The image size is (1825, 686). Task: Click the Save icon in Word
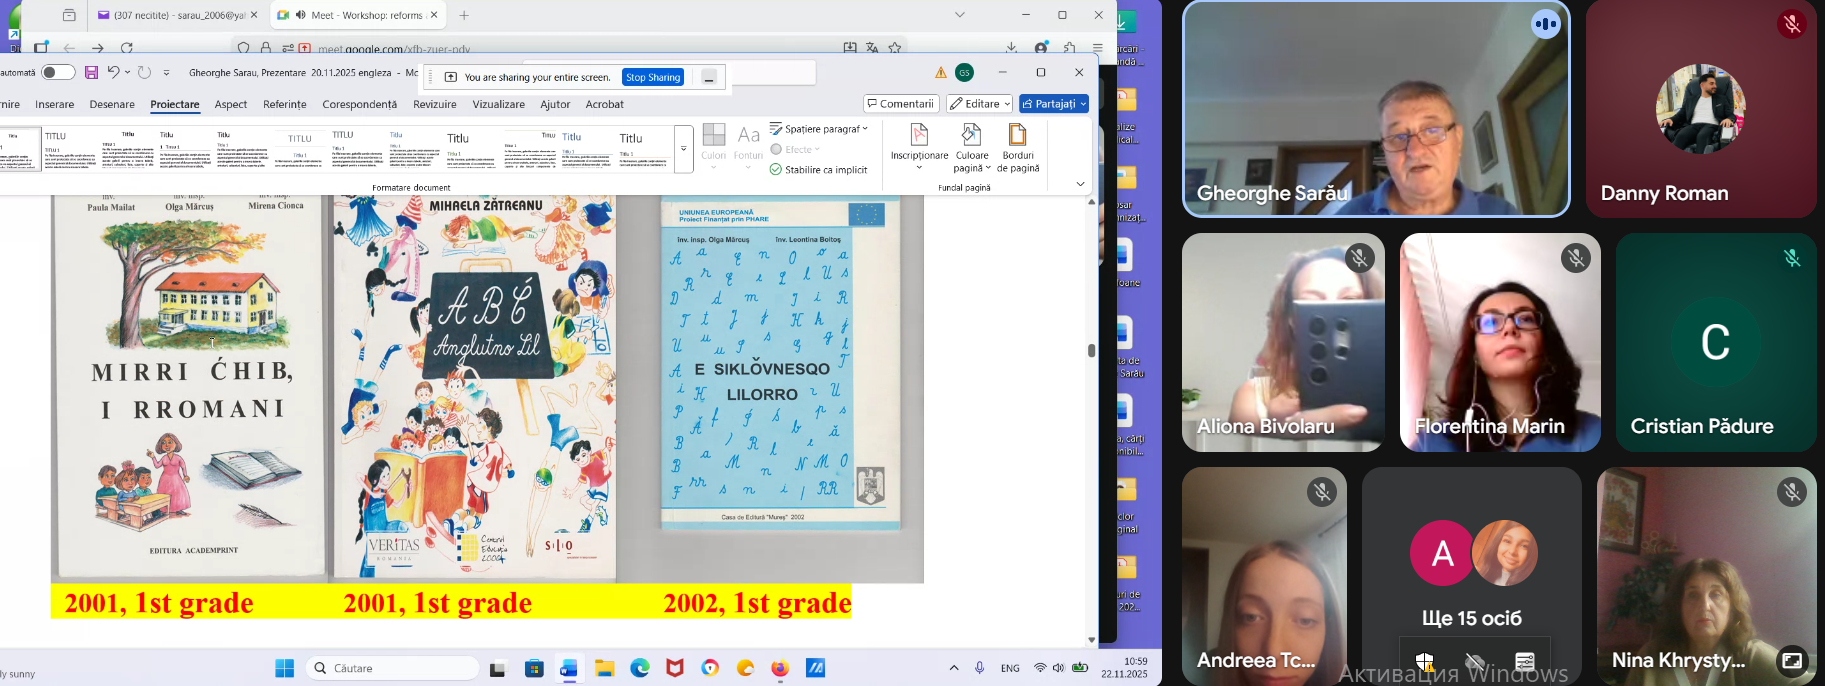point(91,72)
